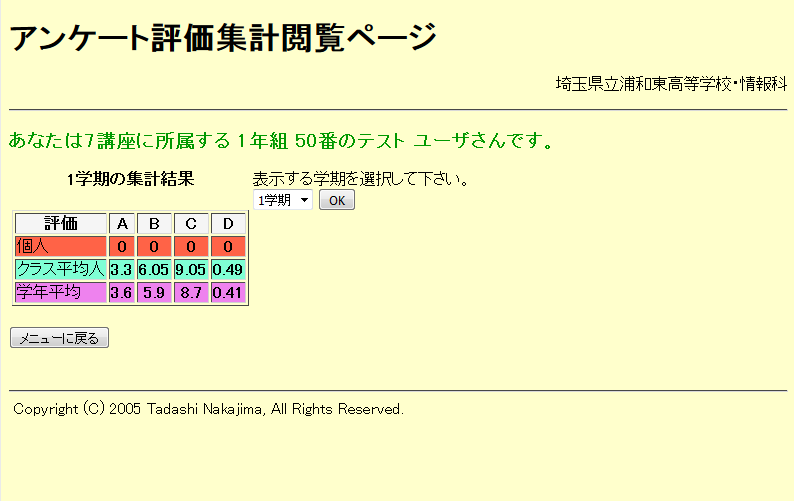
Task: Click class average value 6.05
Action: (153, 269)
